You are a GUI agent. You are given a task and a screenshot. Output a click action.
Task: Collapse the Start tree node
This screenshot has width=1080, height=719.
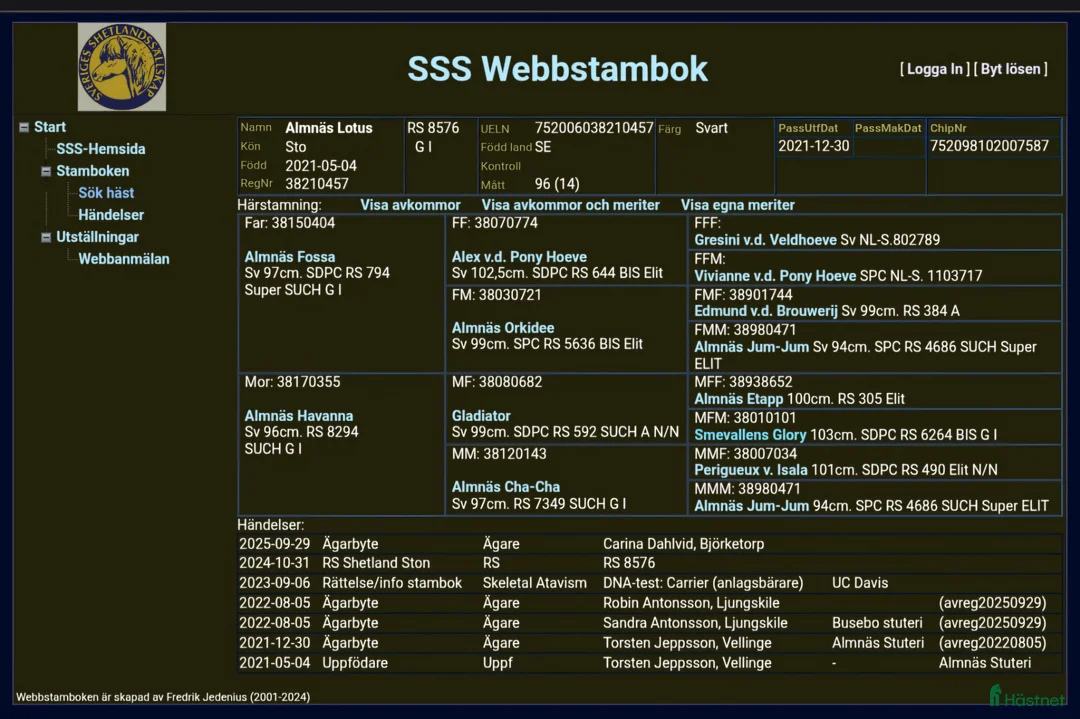pyautogui.click(x=24, y=127)
